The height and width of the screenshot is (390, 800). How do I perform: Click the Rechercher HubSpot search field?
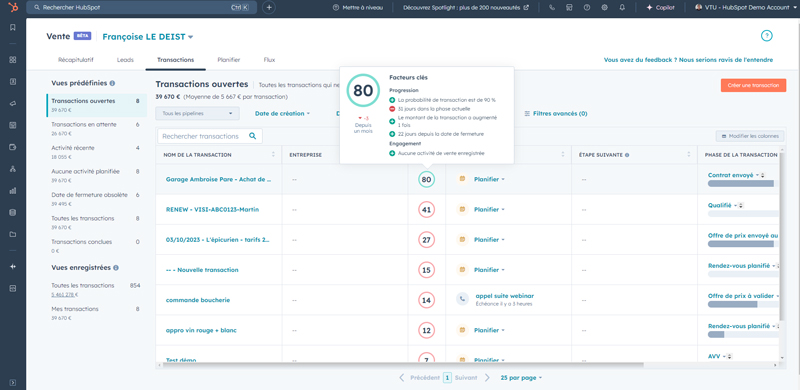(x=141, y=8)
